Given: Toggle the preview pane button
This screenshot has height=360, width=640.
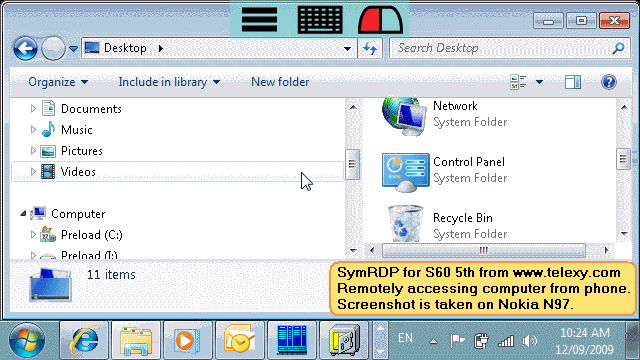Looking at the screenshot, I should [573, 82].
